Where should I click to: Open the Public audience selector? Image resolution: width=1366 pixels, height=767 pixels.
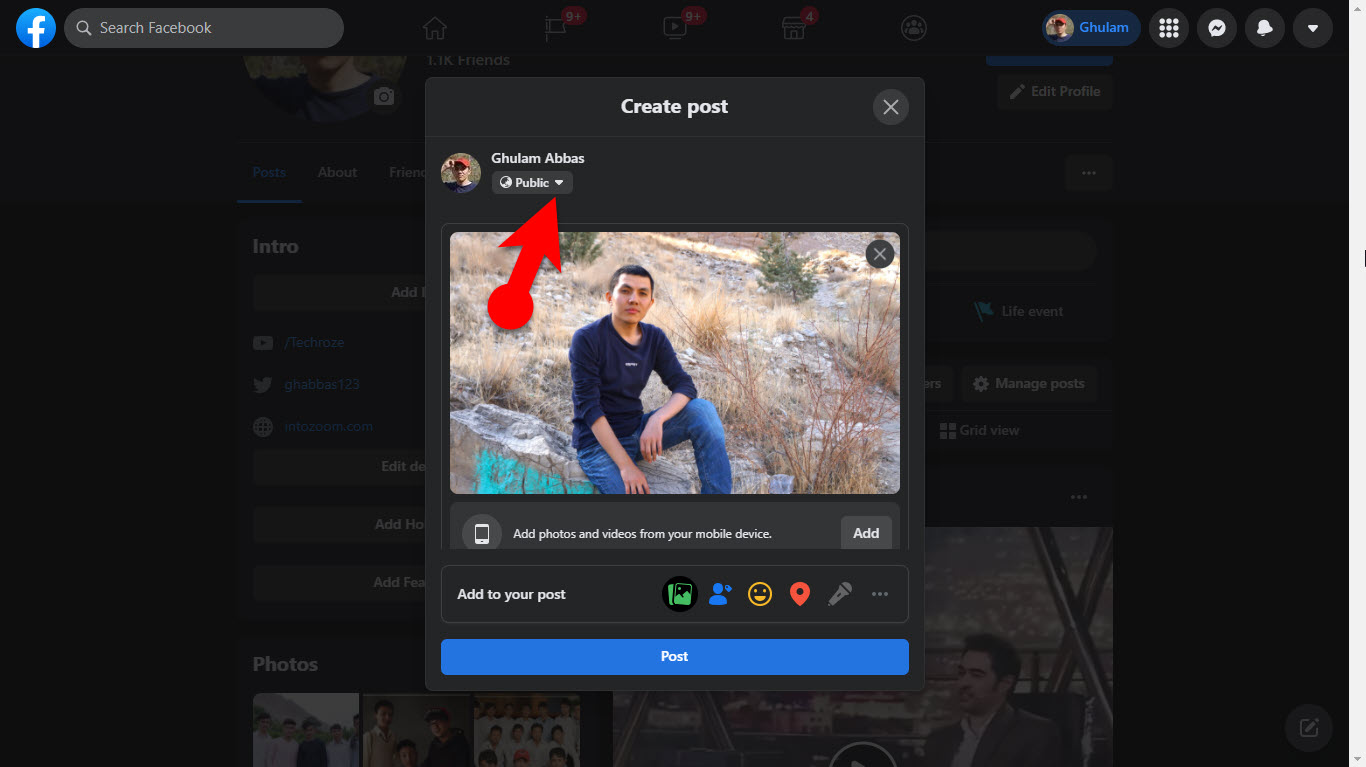(x=532, y=182)
